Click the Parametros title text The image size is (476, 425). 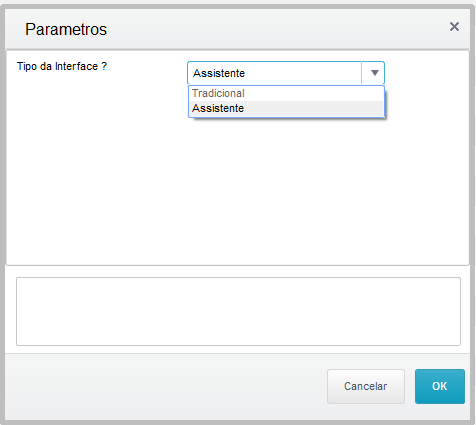66,29
